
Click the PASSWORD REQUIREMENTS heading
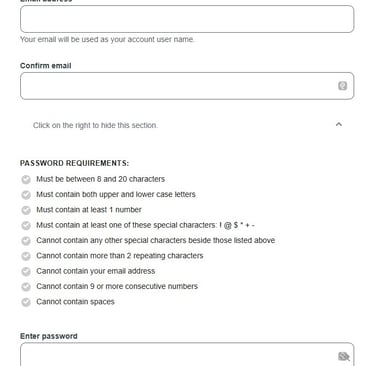pyautogui.click(x=74, y=163)
